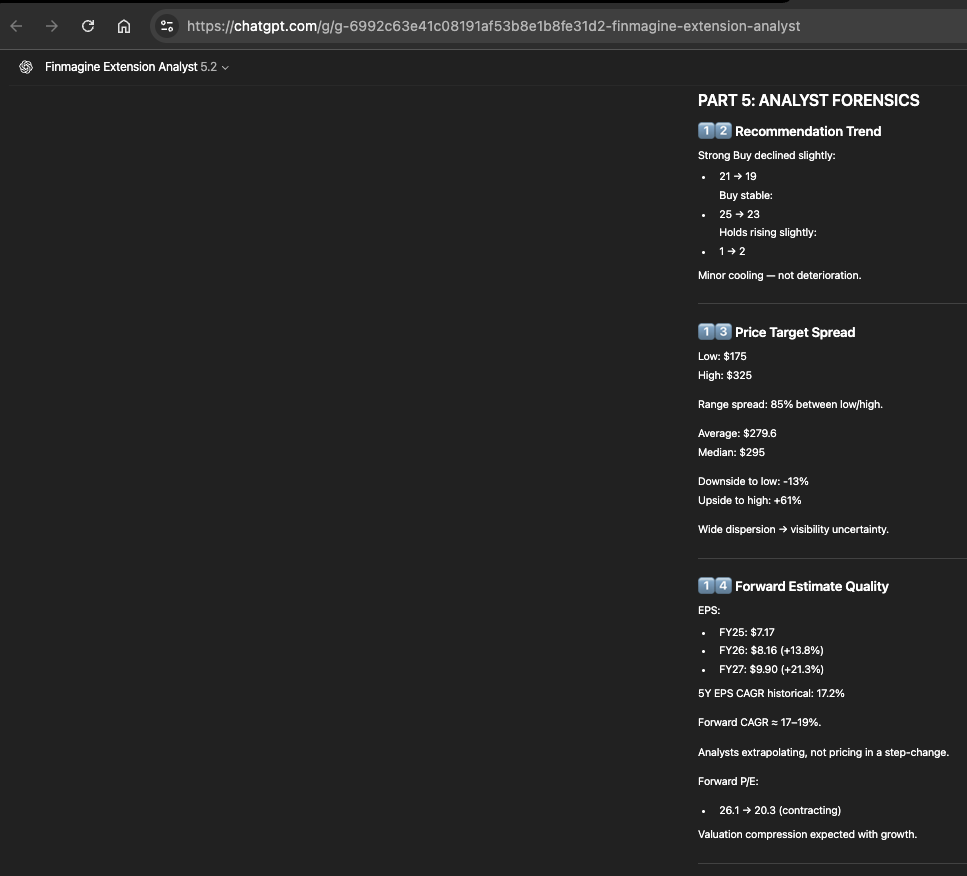Click keycap 13 emoji beside Price Target Spread

tap(714, 332)
